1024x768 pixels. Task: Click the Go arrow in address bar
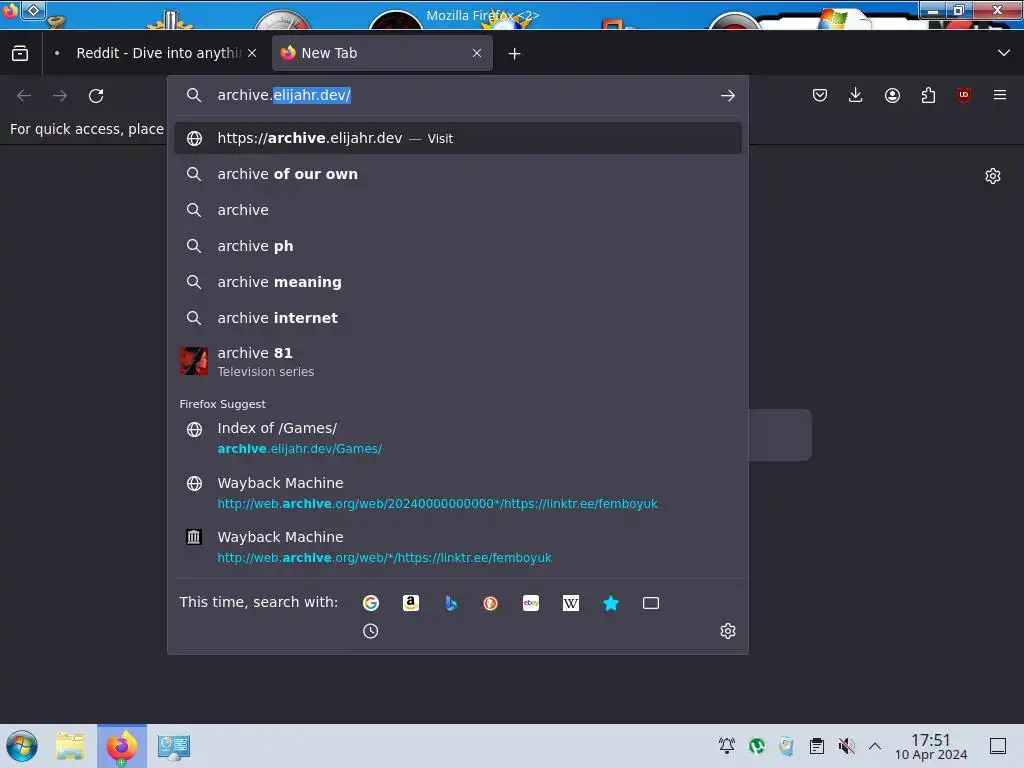coord(728,96)
